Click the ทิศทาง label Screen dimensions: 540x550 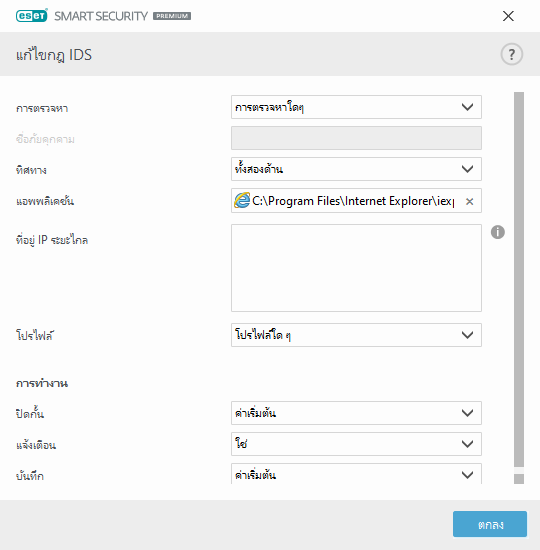click(x=31, y=170)
